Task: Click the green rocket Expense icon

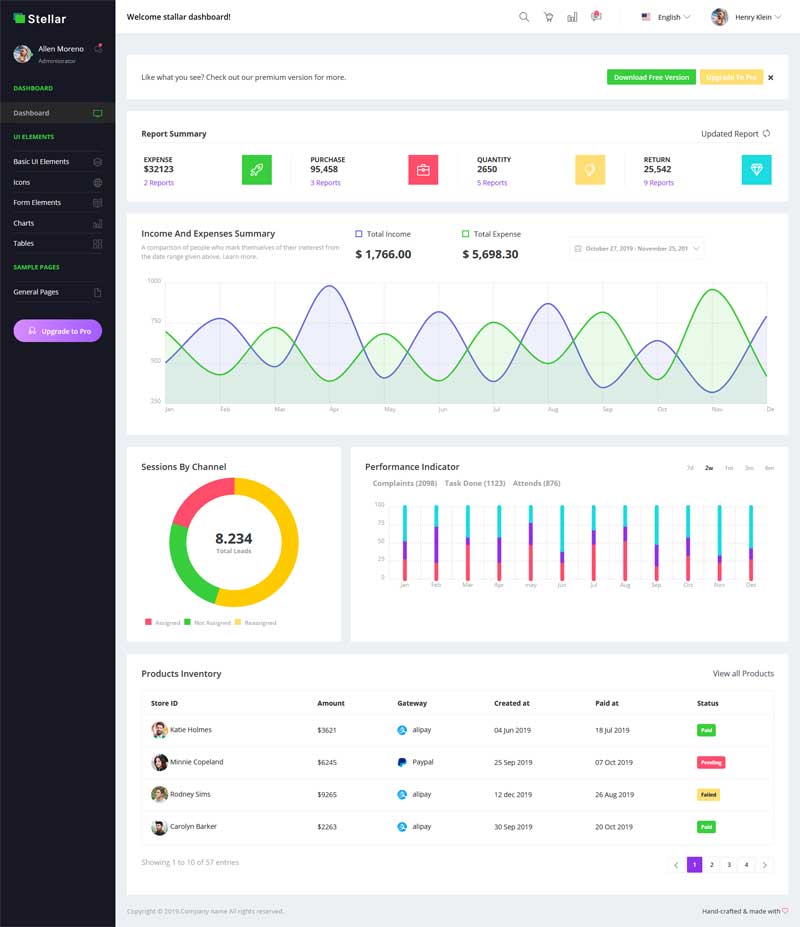Action: (x=257, y=170)
